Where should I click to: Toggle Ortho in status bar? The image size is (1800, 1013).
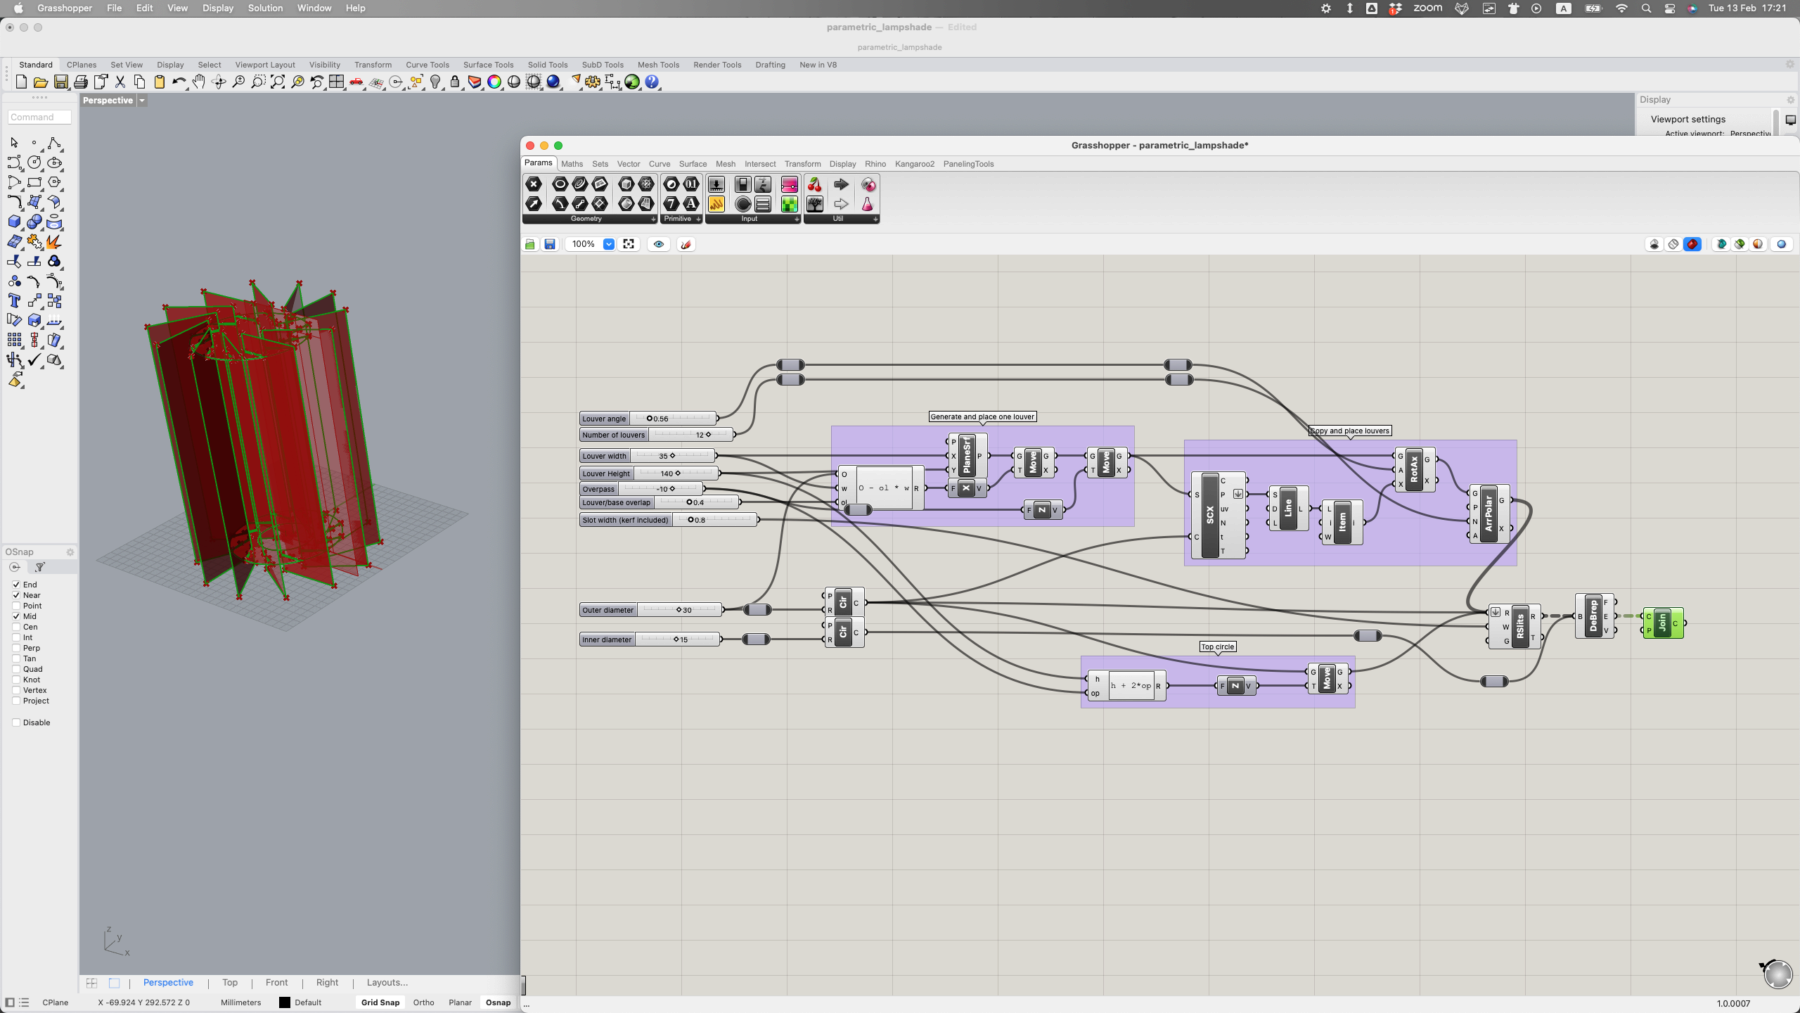click(x=423, y=1002)
